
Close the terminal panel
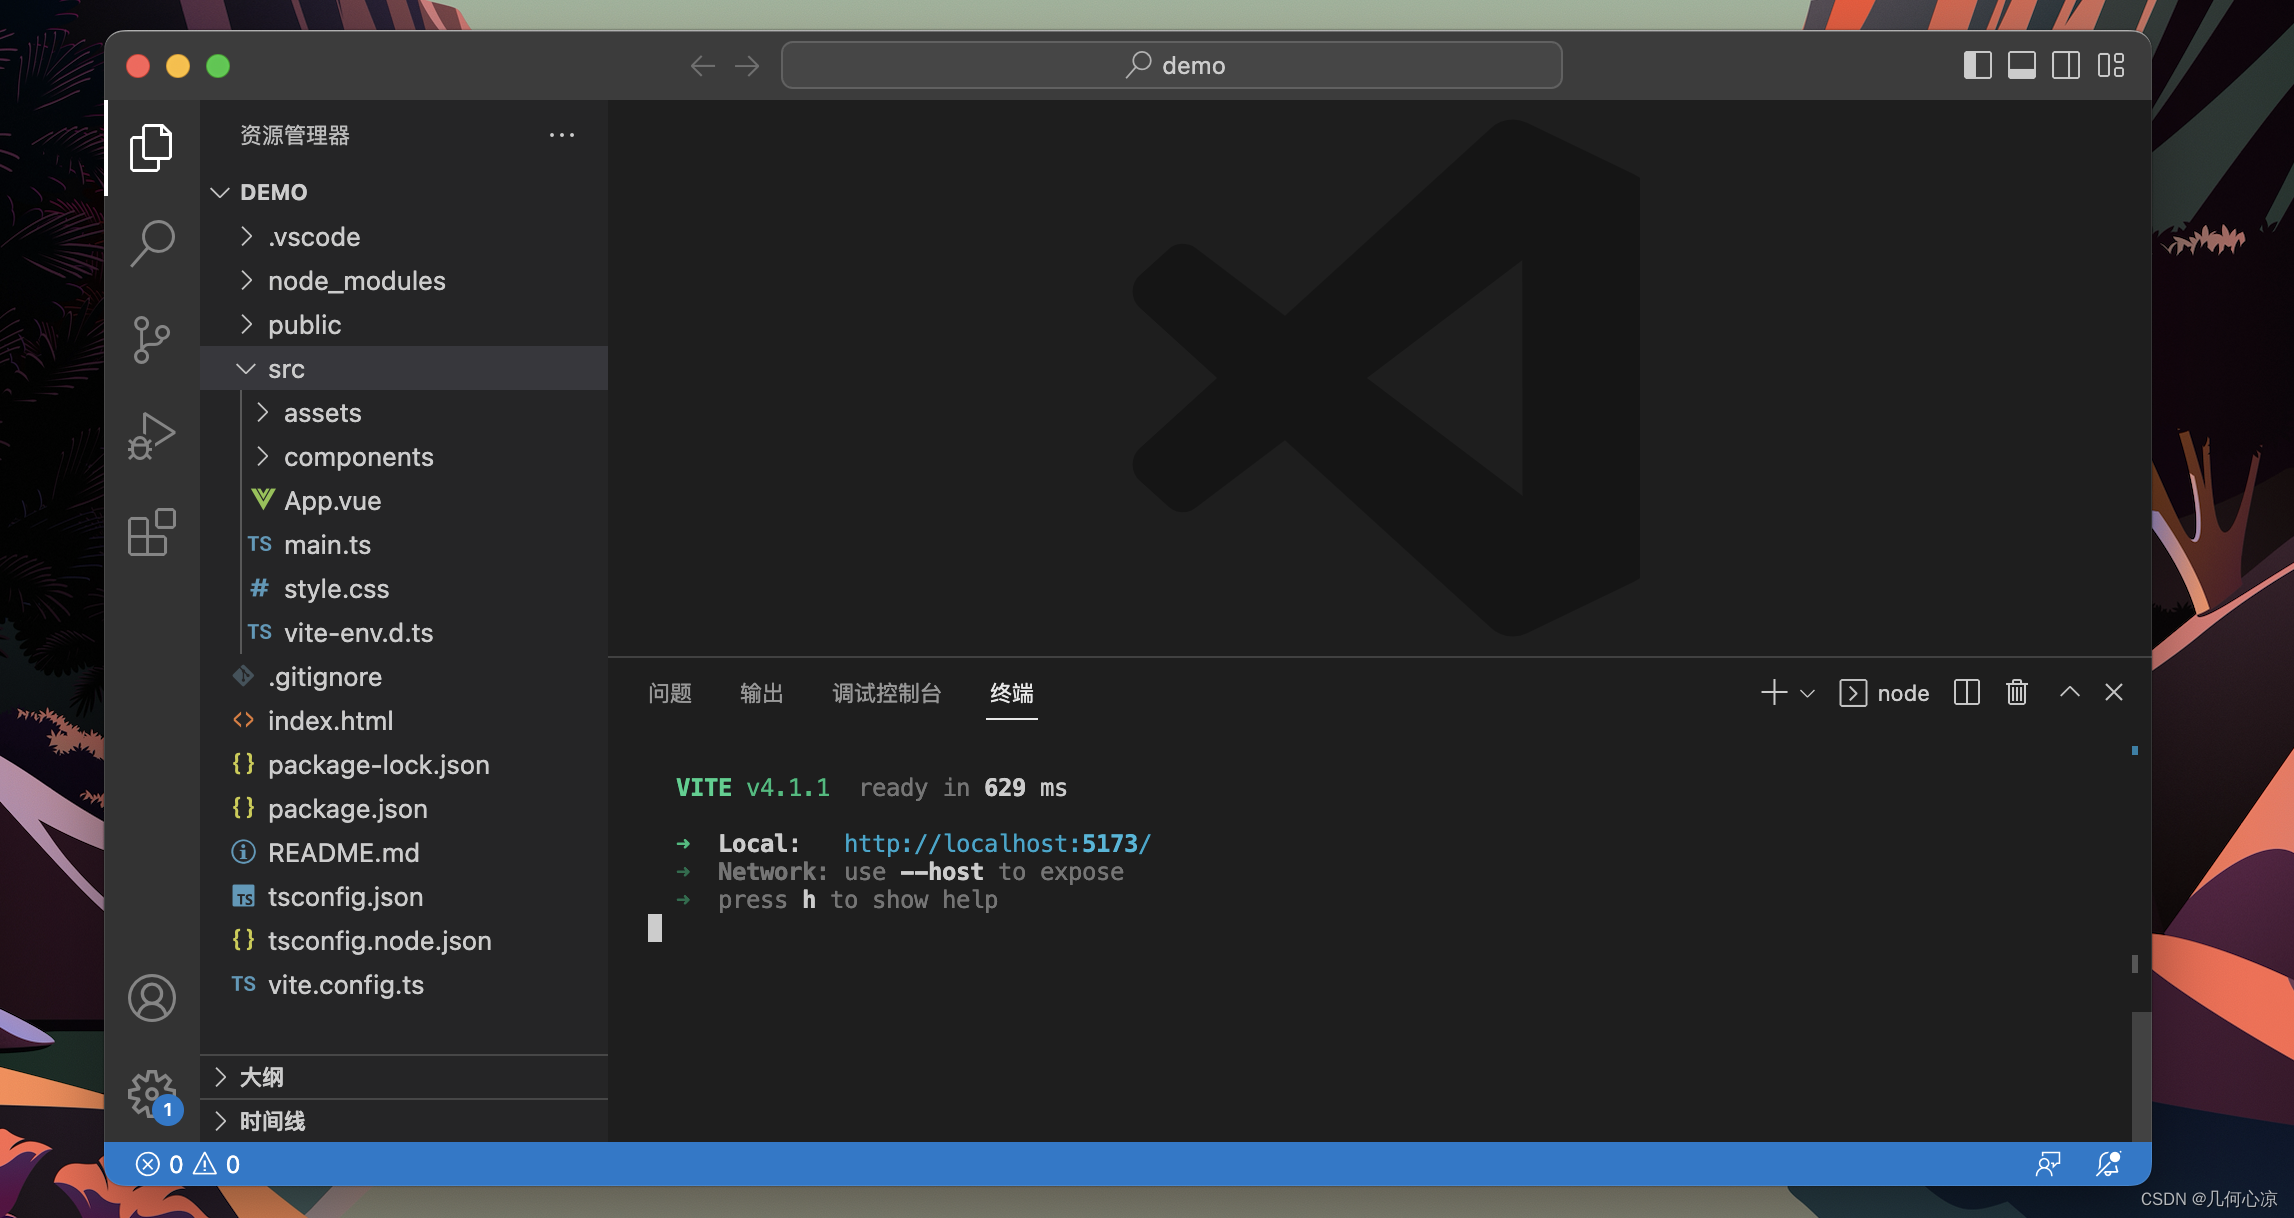click(x=2114, y=692)
